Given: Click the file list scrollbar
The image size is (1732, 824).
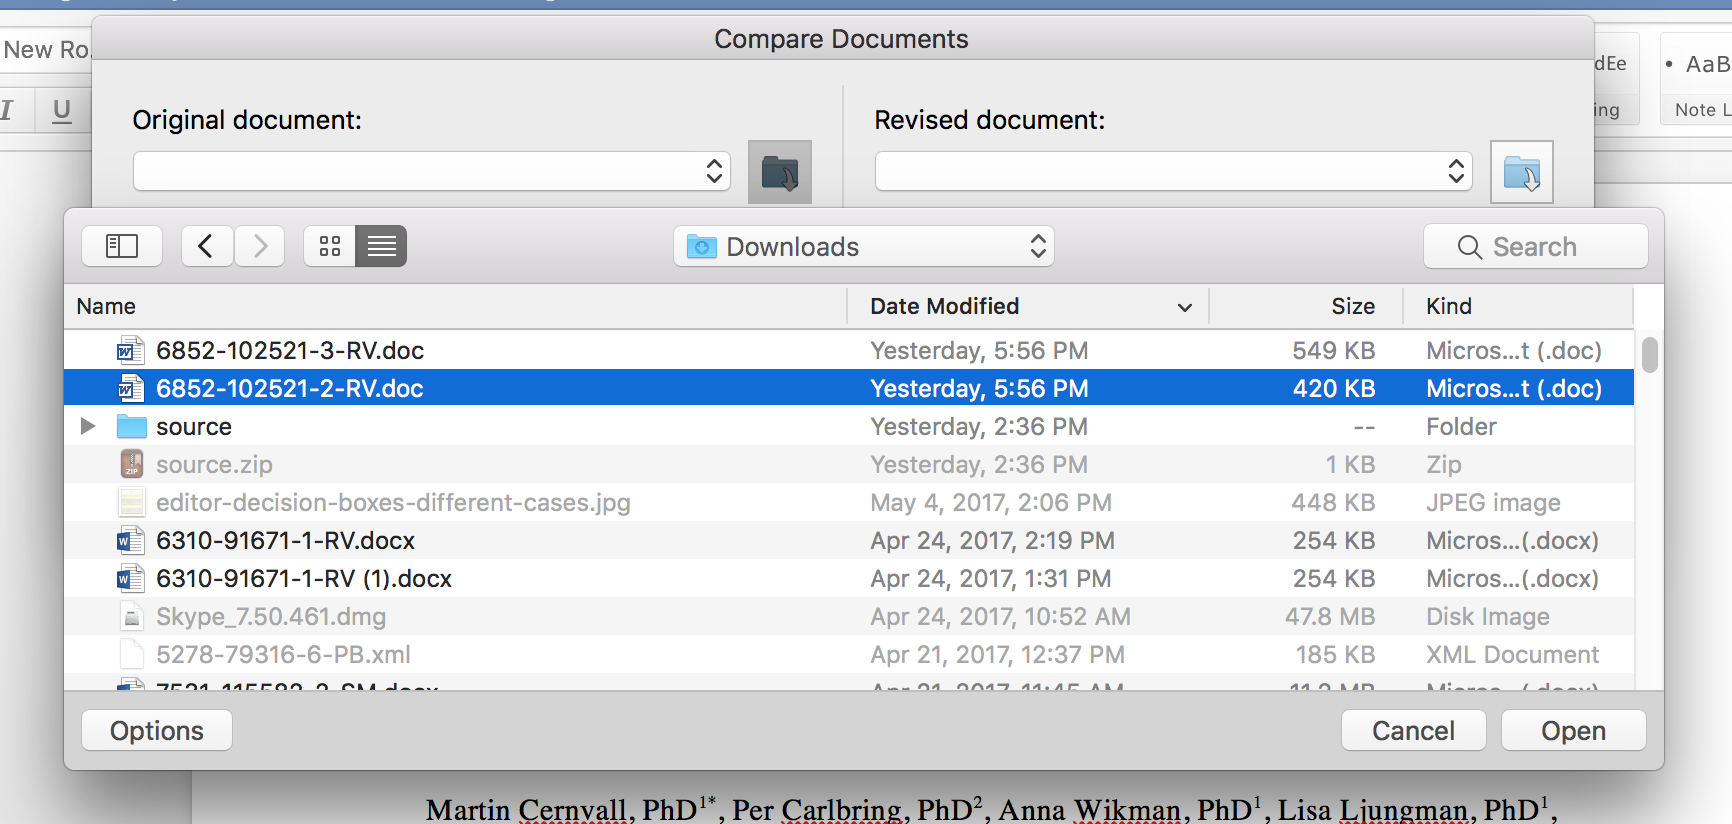Looking at the screenshot, I should (1649, 355).
